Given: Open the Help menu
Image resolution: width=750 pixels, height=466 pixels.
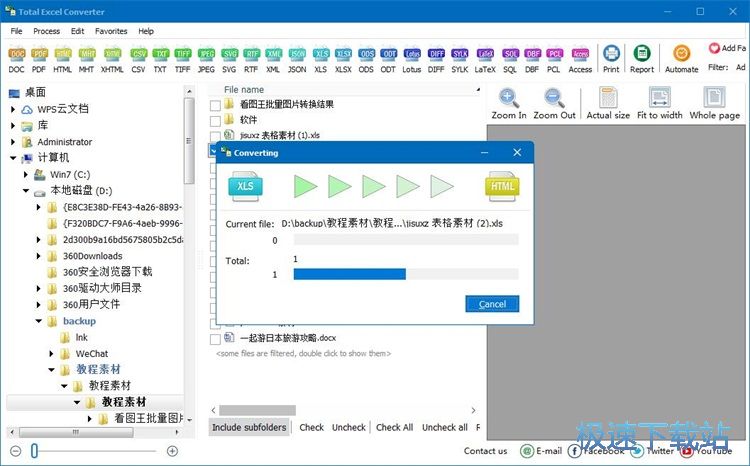Looking at the screenshot, I should pyautogui.click(x=146, y=31).
